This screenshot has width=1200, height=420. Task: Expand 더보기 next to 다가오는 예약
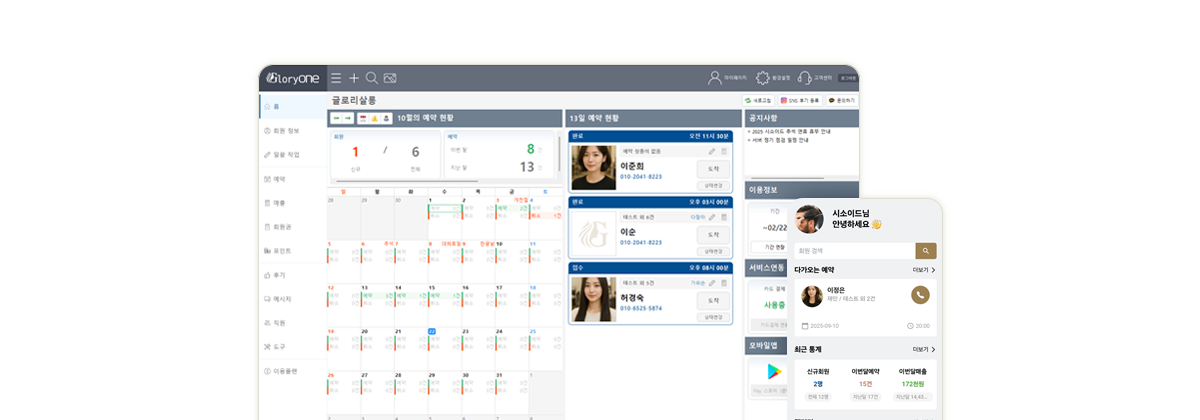coord(924,270)
